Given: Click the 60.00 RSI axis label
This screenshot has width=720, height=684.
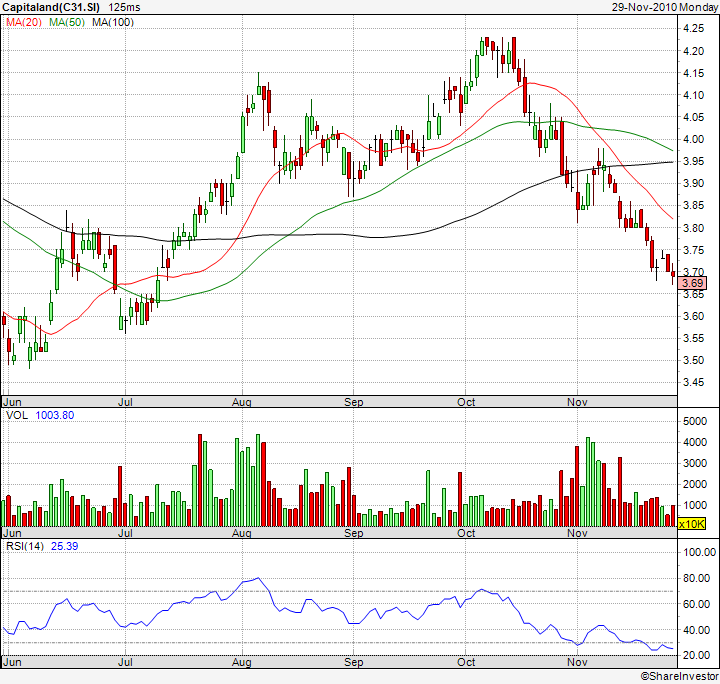Looking at the screenshot, I should (697, 604).
